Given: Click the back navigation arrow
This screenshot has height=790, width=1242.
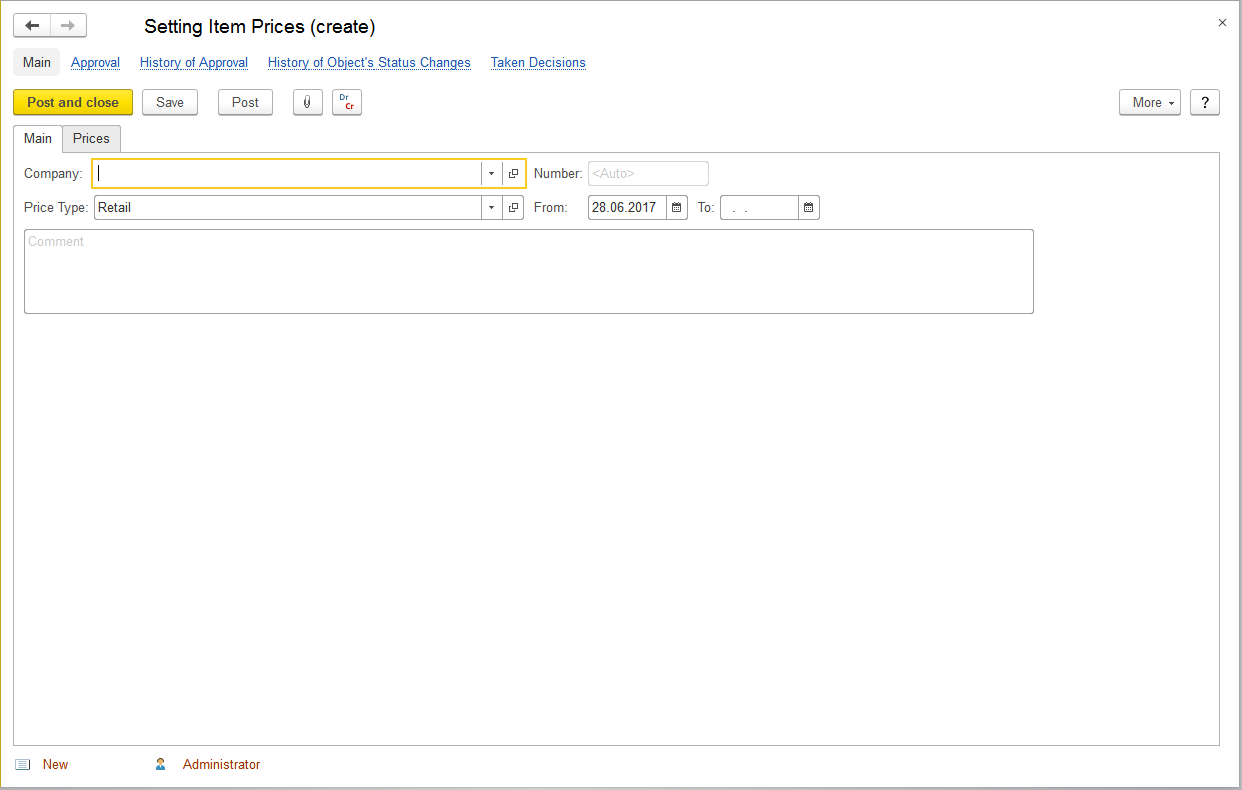Looking at the screenshot, I should tap(32, 26).
